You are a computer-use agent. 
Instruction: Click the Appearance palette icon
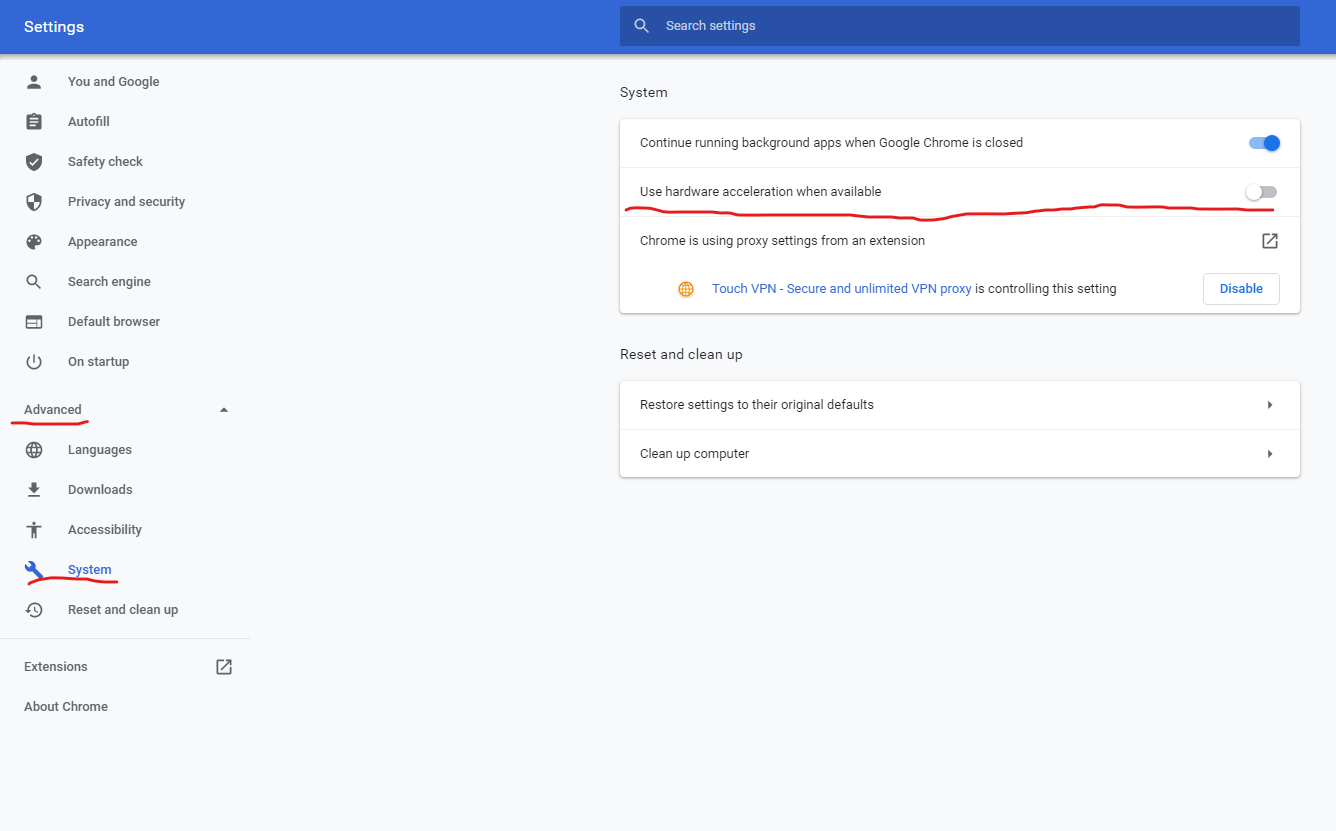coord(34,242)
